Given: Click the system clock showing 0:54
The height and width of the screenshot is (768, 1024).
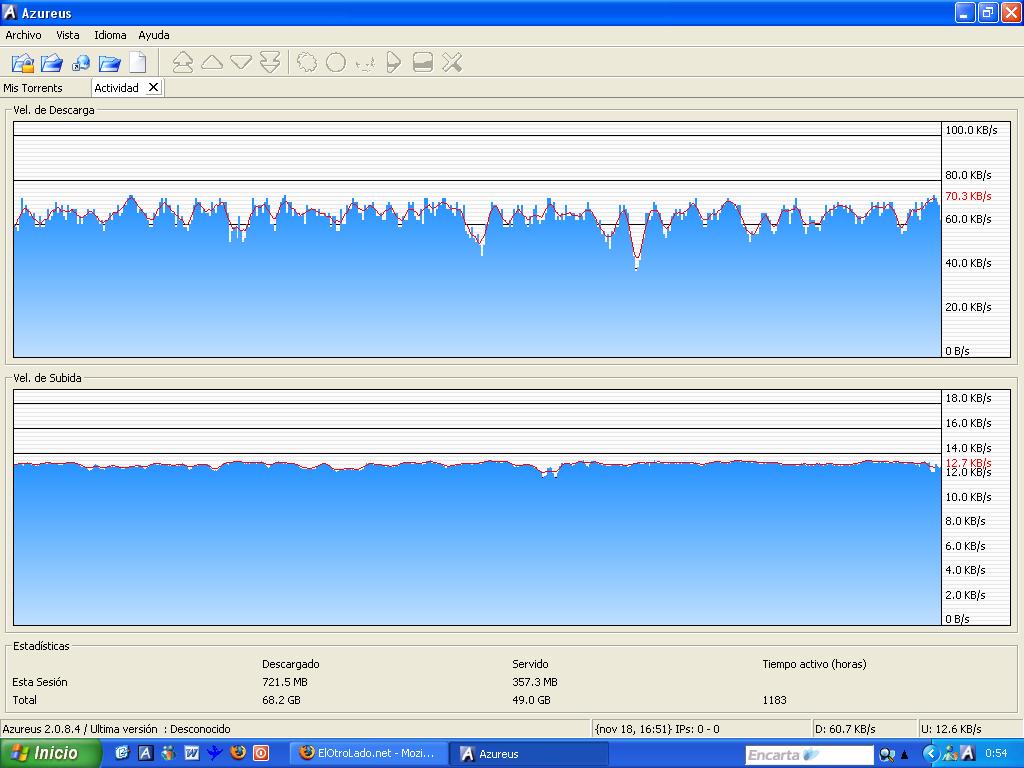Looking at the screenshot, I should 996,754.
